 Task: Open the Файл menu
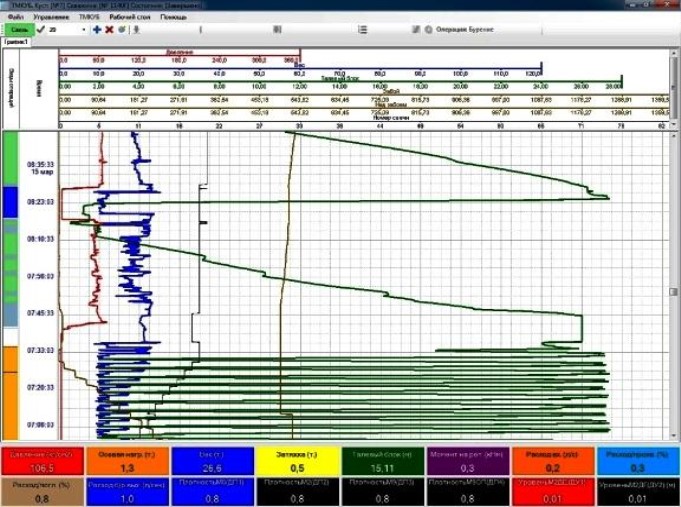coord(13,18)
